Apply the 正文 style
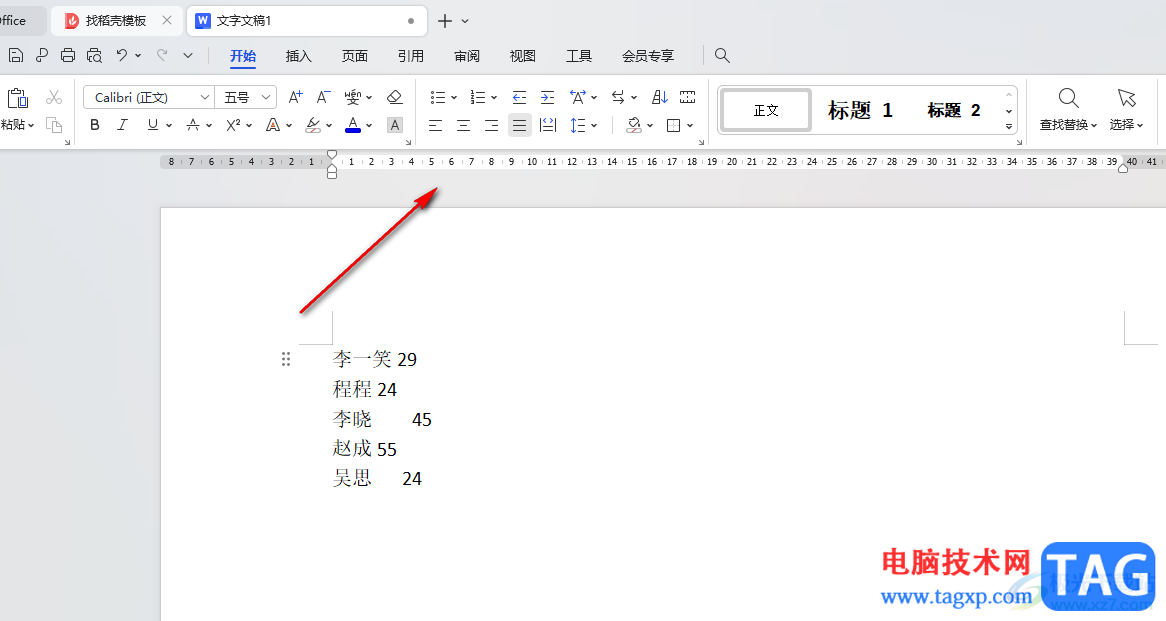Screen dimensions: 1166x621 point(766,110)
